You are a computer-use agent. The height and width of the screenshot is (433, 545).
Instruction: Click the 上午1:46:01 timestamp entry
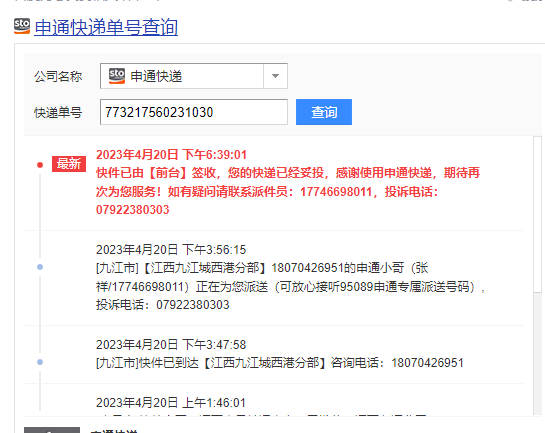tap(171, 403)
